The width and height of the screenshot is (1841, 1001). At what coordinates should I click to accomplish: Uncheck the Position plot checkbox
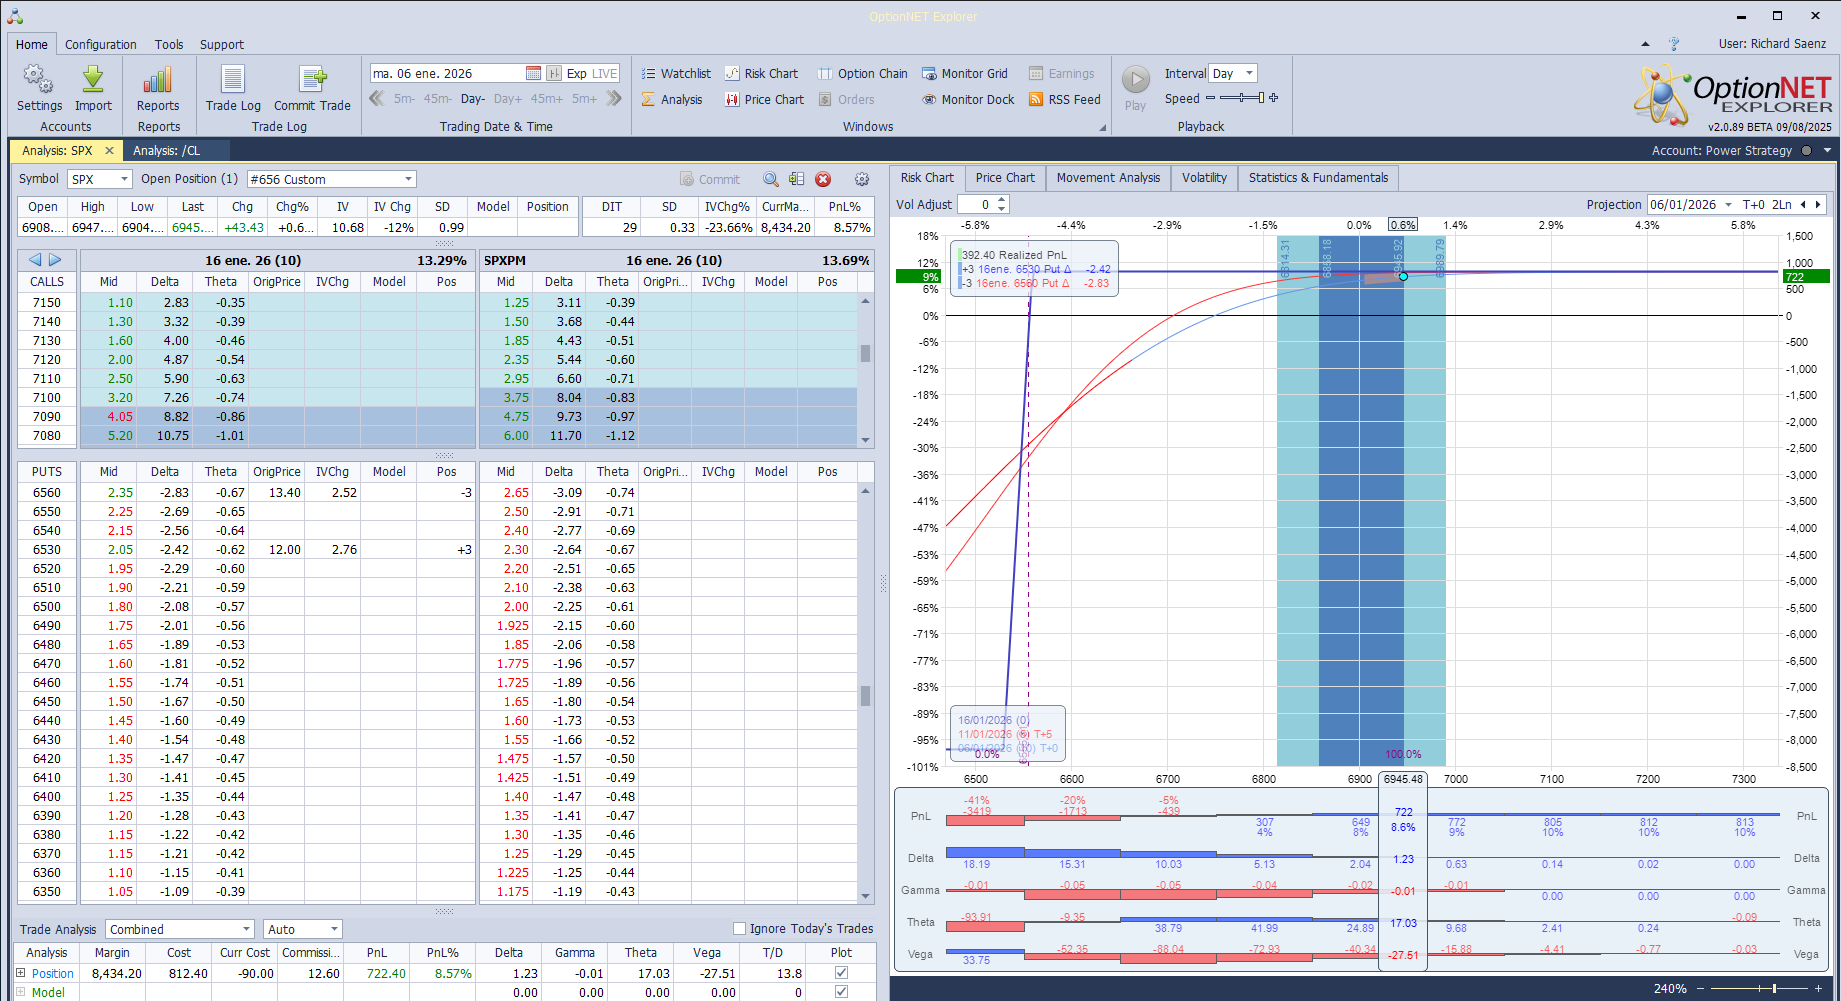(x=841, y=973)
